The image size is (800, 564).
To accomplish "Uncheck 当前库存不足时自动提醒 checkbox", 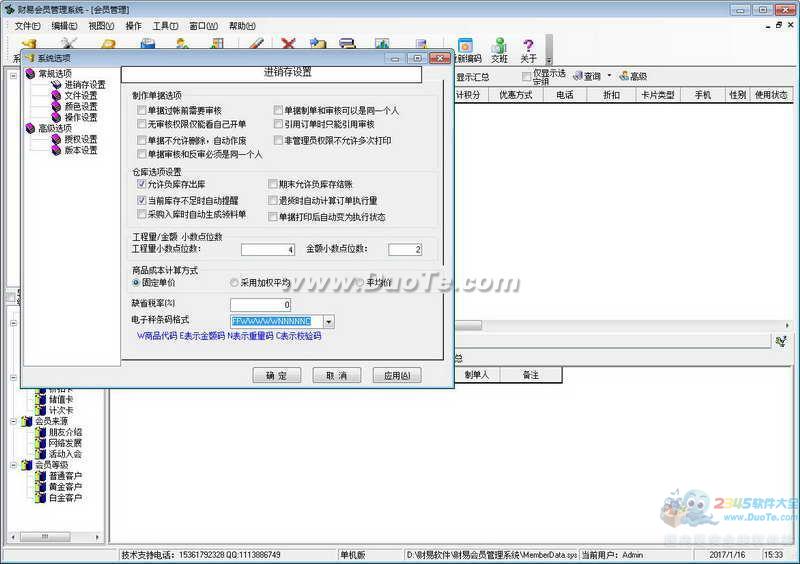I will click(142, 201).
